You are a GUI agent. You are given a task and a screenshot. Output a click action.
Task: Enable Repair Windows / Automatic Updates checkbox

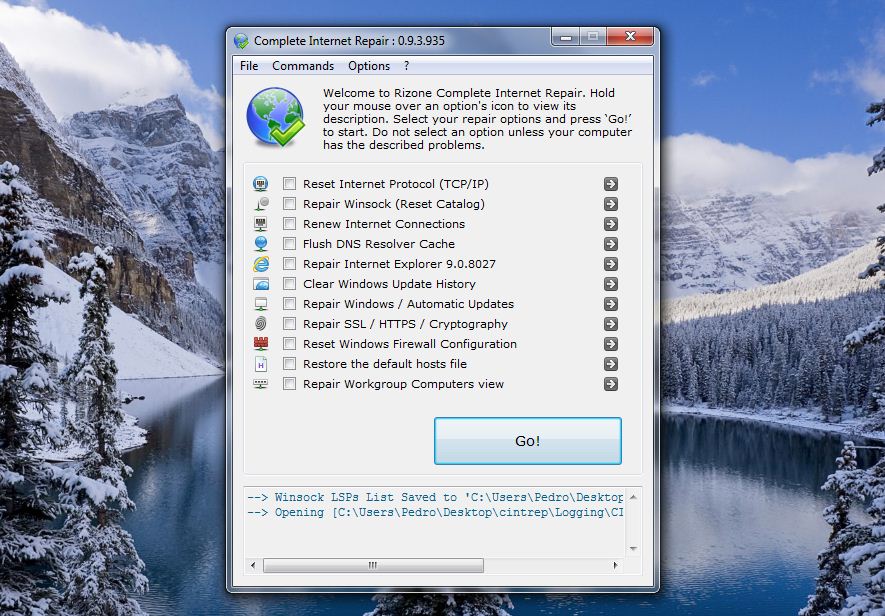click(x=290, y=304)
